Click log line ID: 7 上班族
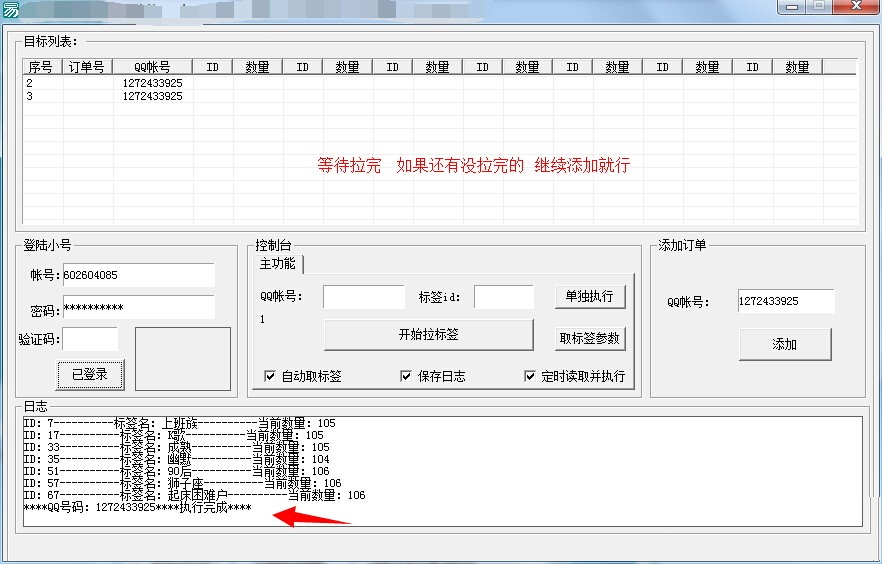The height and width of the screenshot is (564, 882). [179, 423]
